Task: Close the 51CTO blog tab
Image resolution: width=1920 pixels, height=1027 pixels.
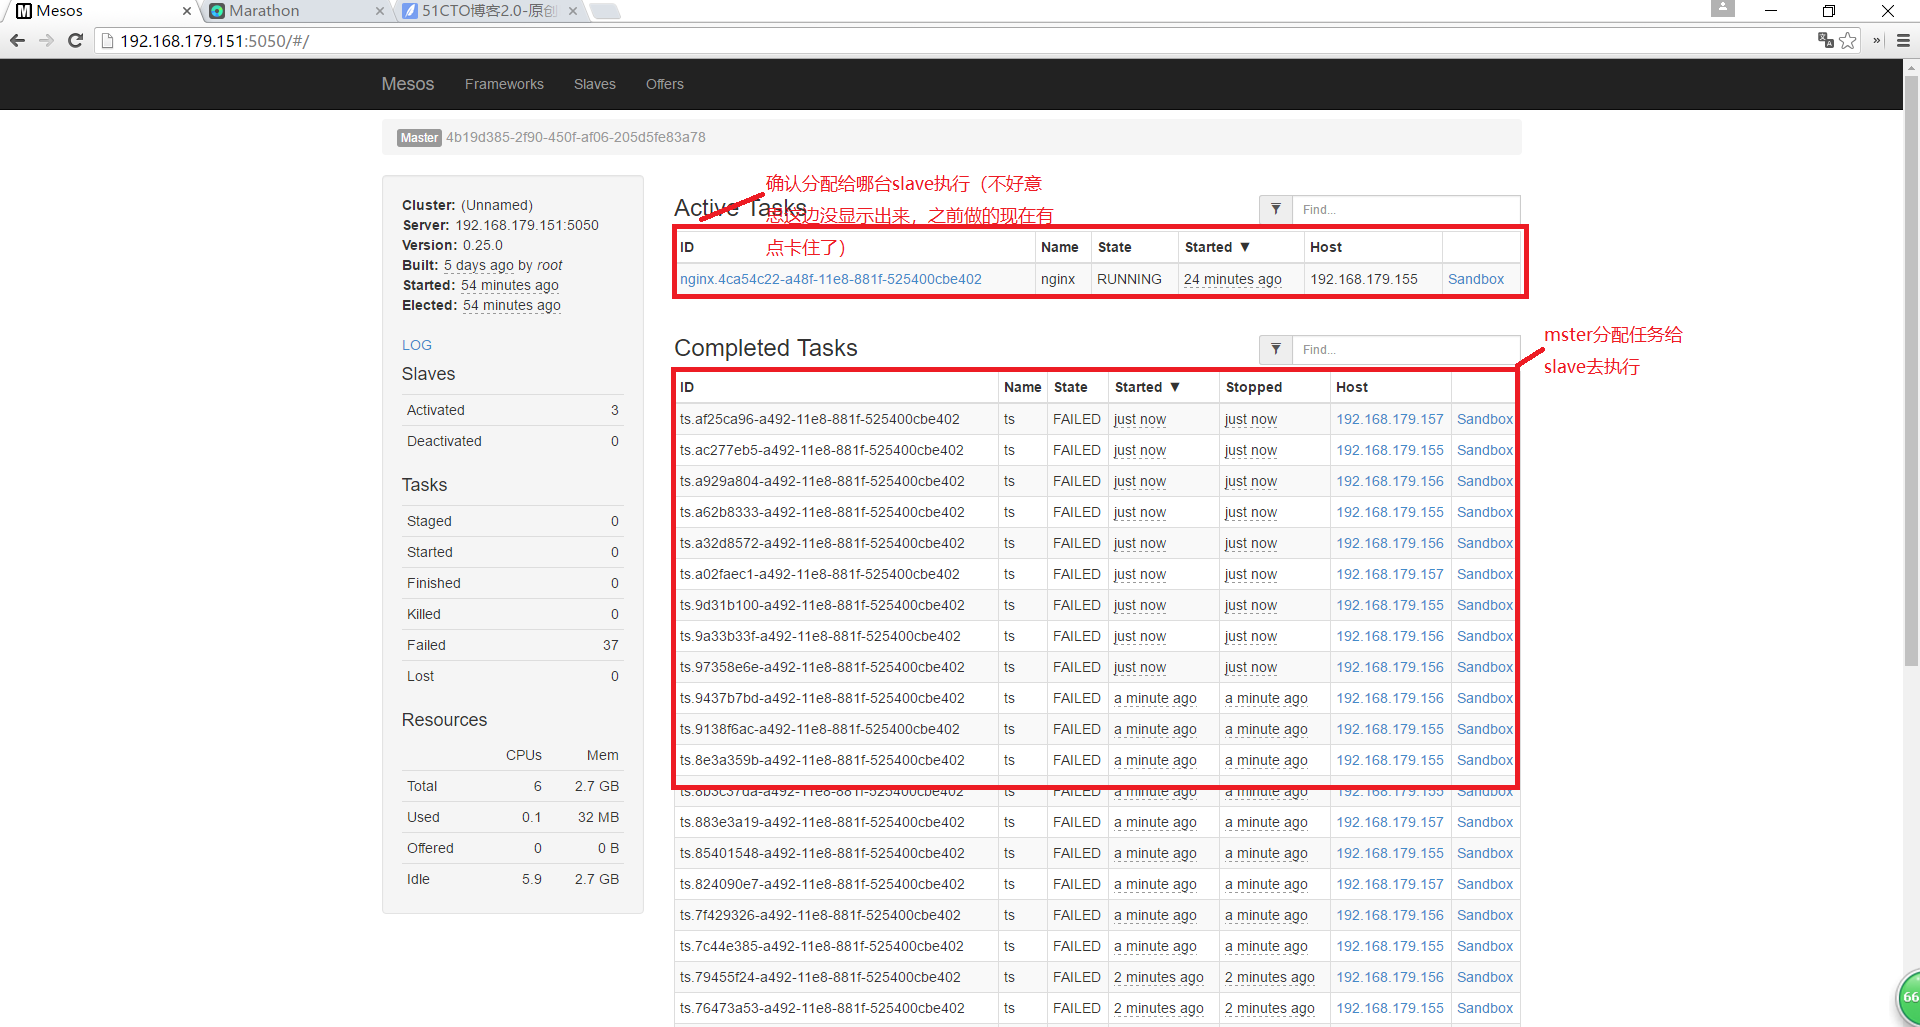Action: (572, 11)
